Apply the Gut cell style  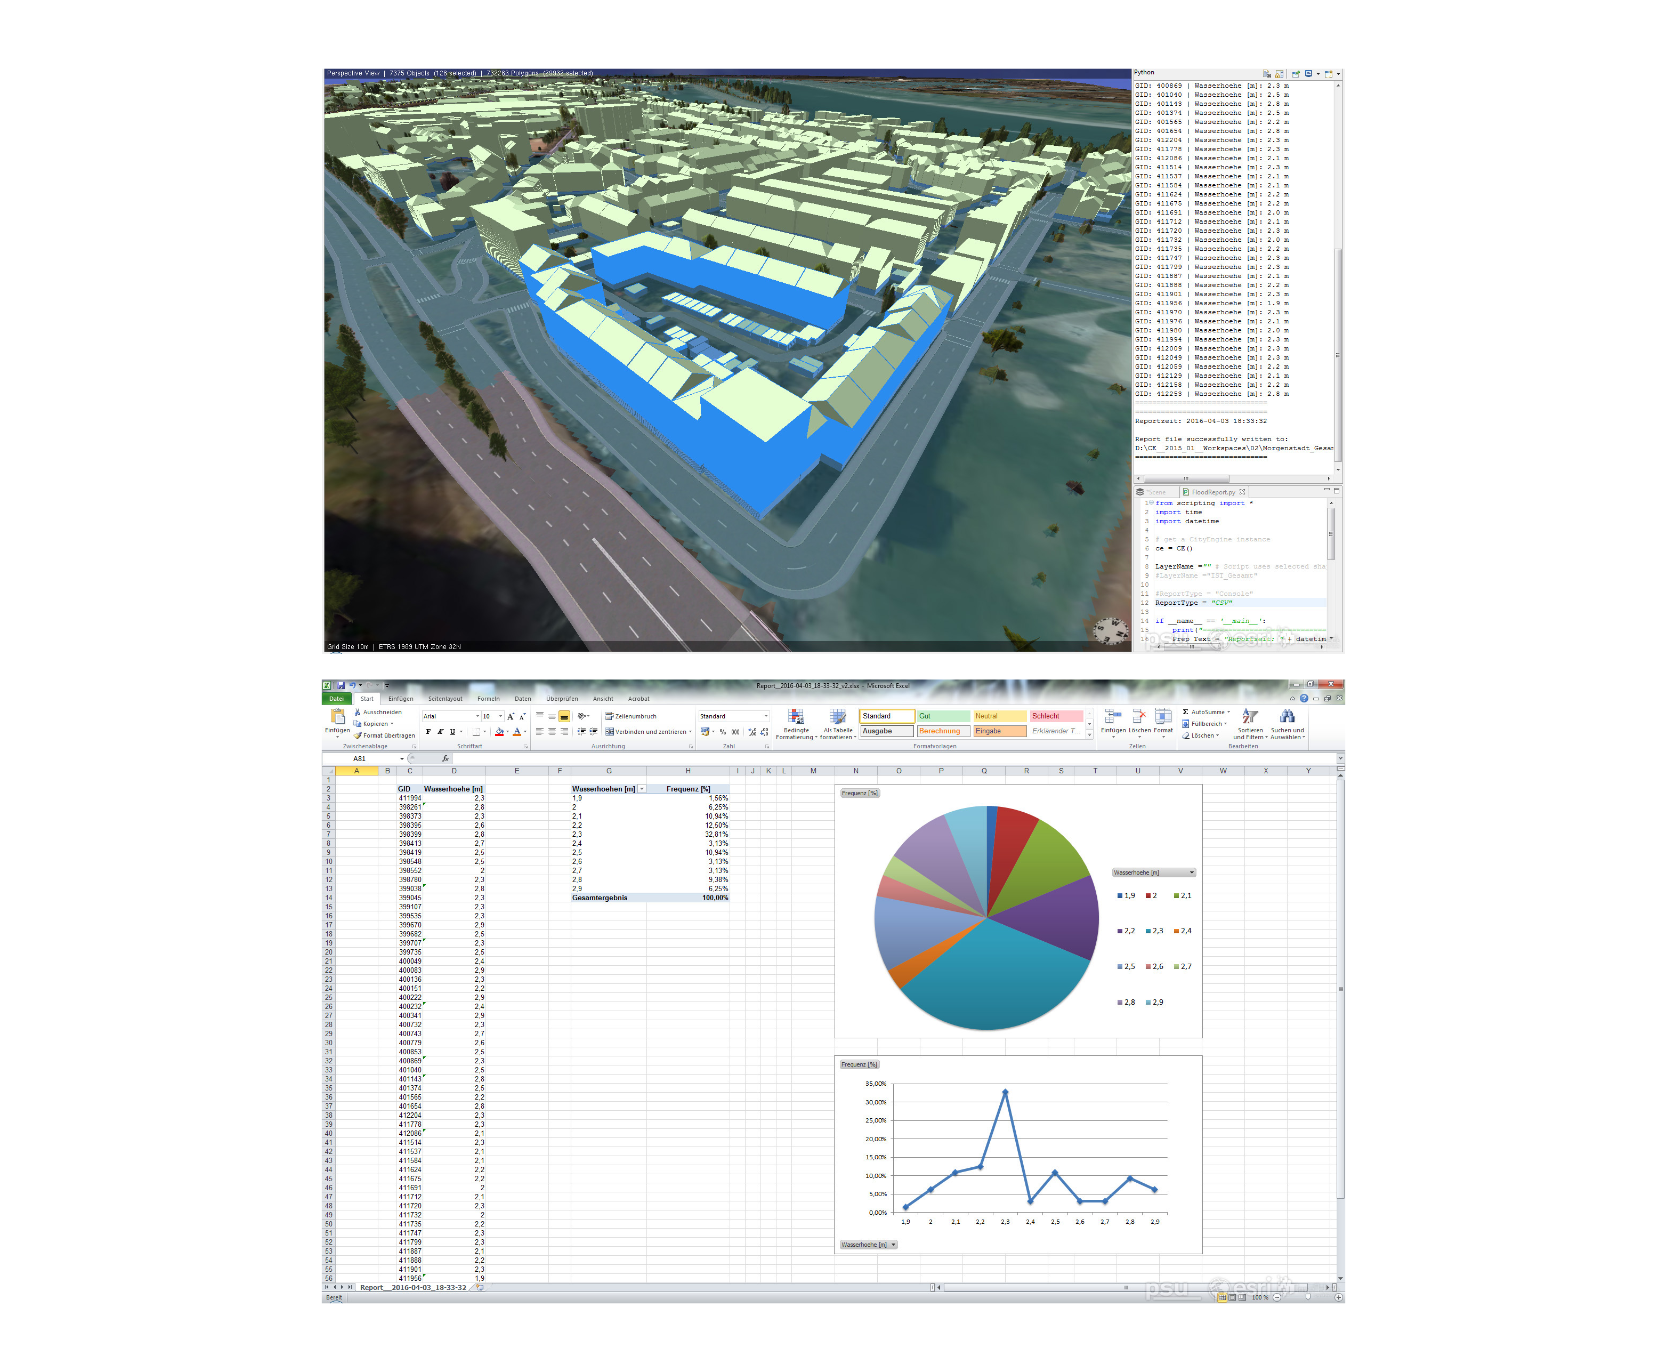pos(943,716)
